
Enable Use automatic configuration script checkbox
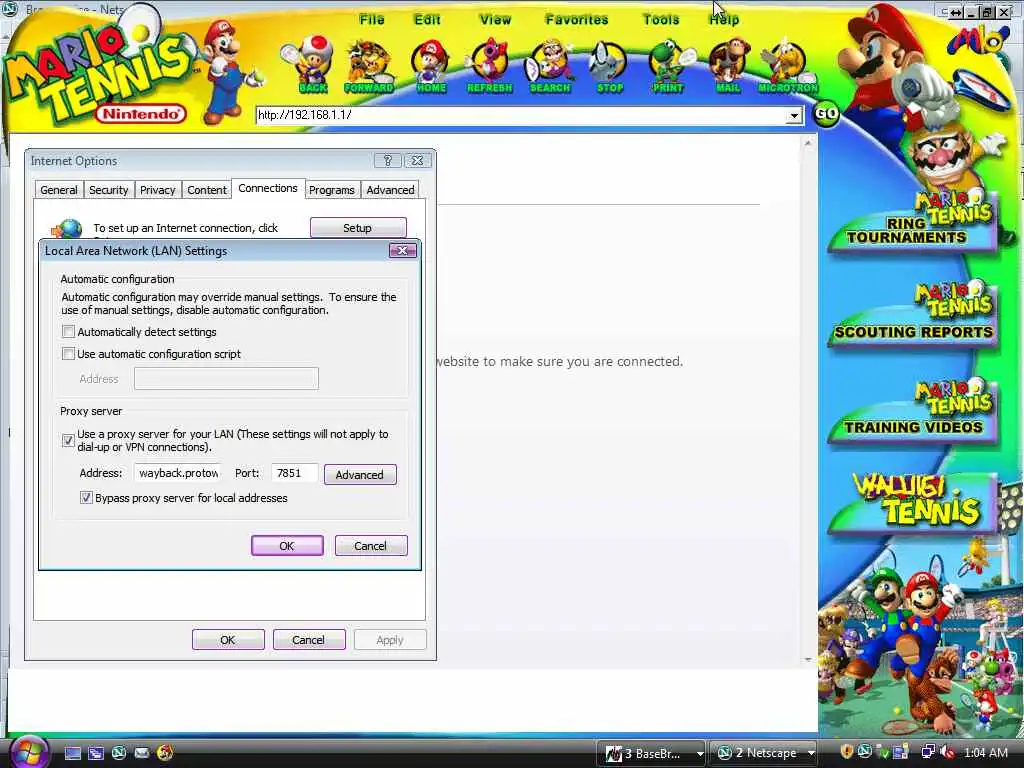click(69, 354)
